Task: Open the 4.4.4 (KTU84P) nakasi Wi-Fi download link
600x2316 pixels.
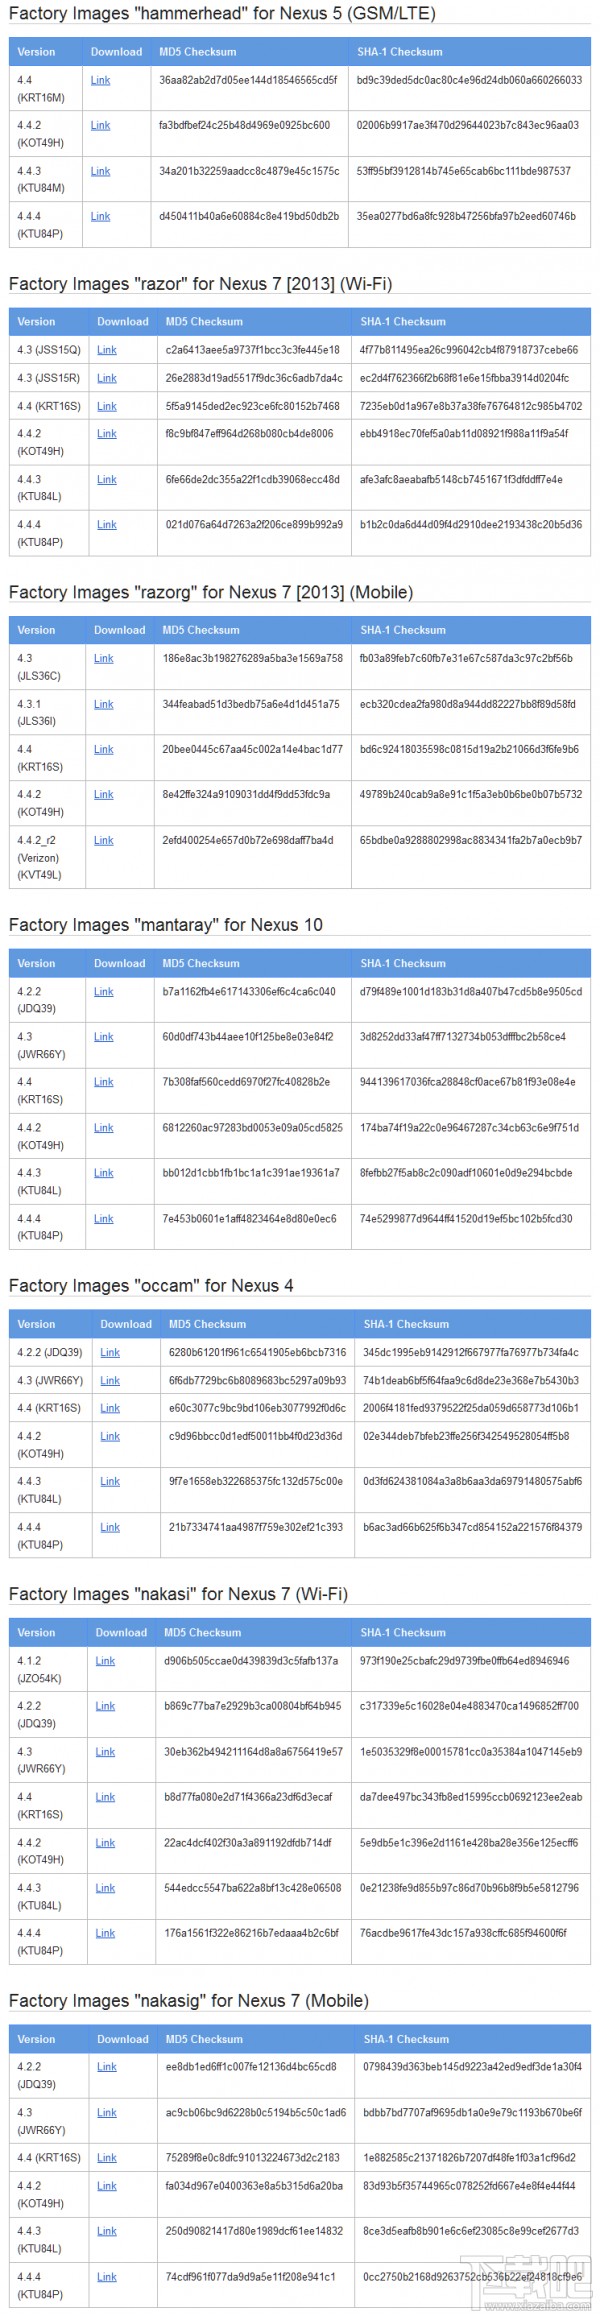Action: pyautogui.click(x=105, y=1933)
